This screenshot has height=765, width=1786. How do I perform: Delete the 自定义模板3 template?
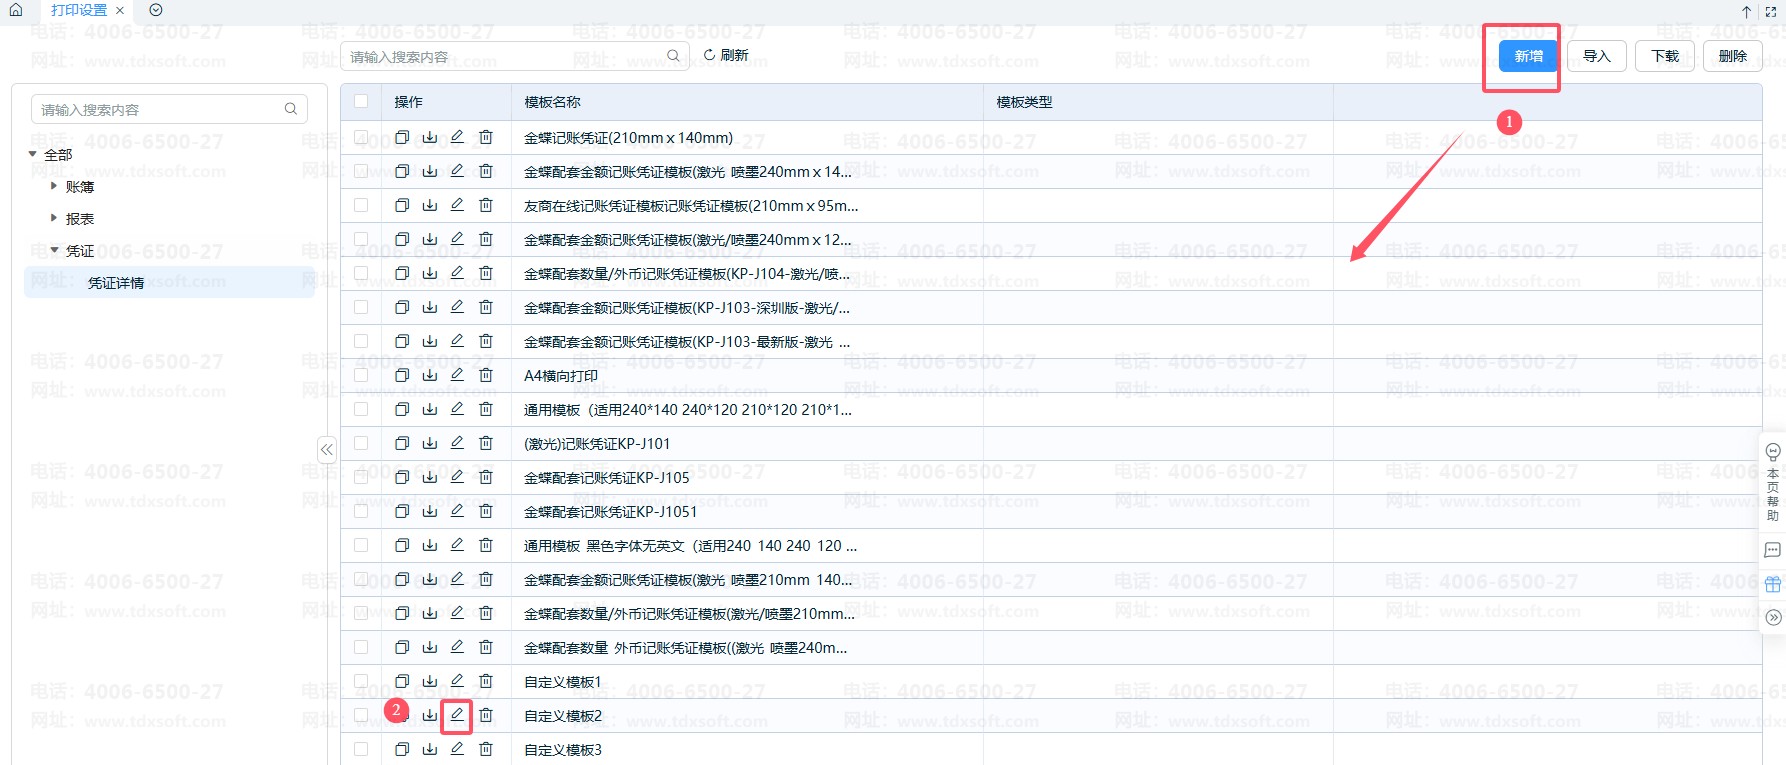click(x=486, y=748)
